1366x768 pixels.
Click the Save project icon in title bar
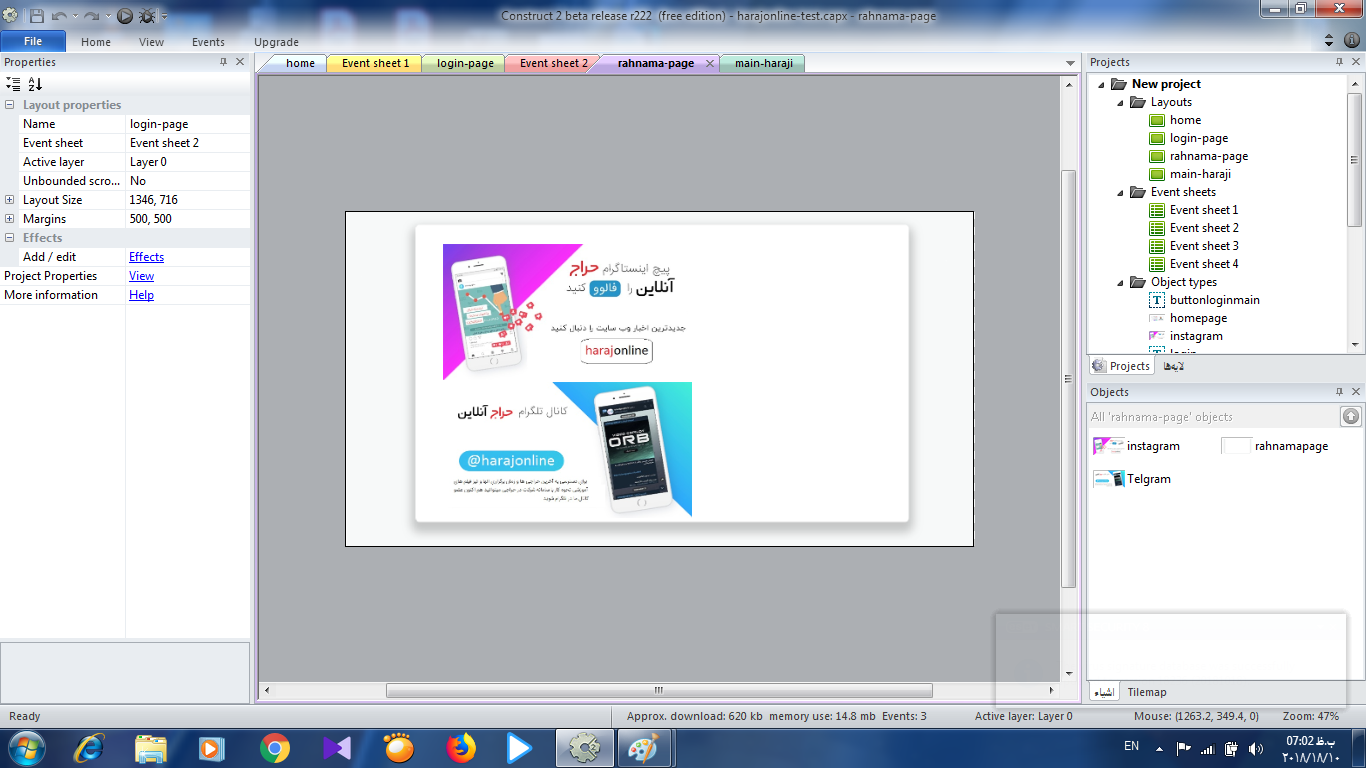point(35,16)
